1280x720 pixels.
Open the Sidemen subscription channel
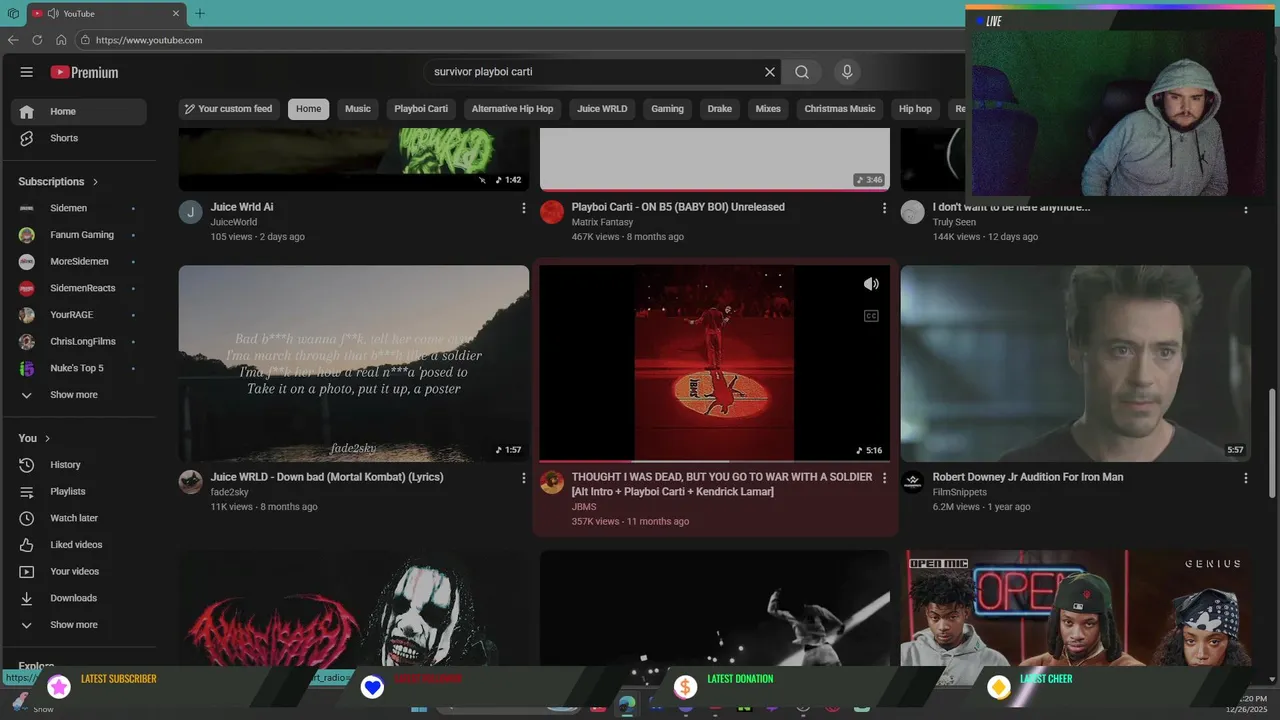[79, 208]
